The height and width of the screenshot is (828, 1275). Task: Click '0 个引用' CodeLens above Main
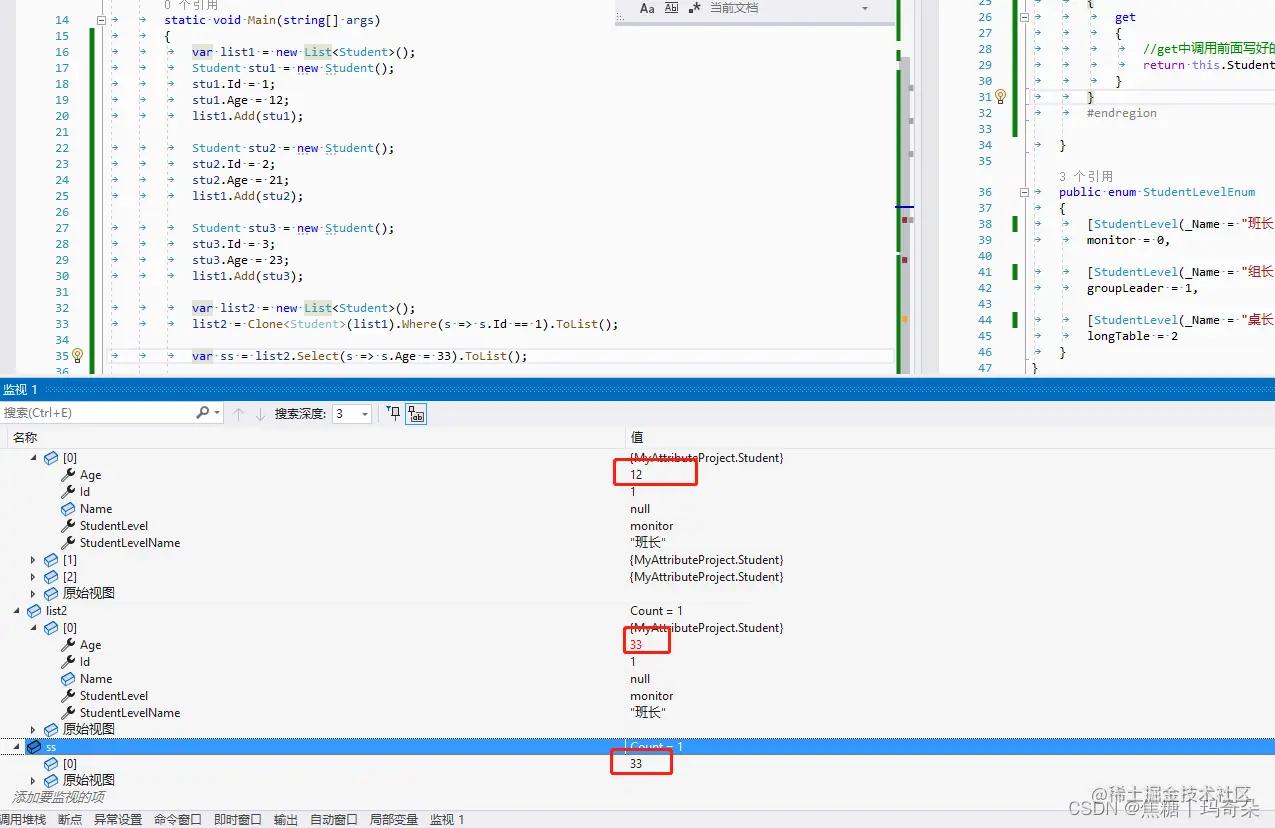191,5
